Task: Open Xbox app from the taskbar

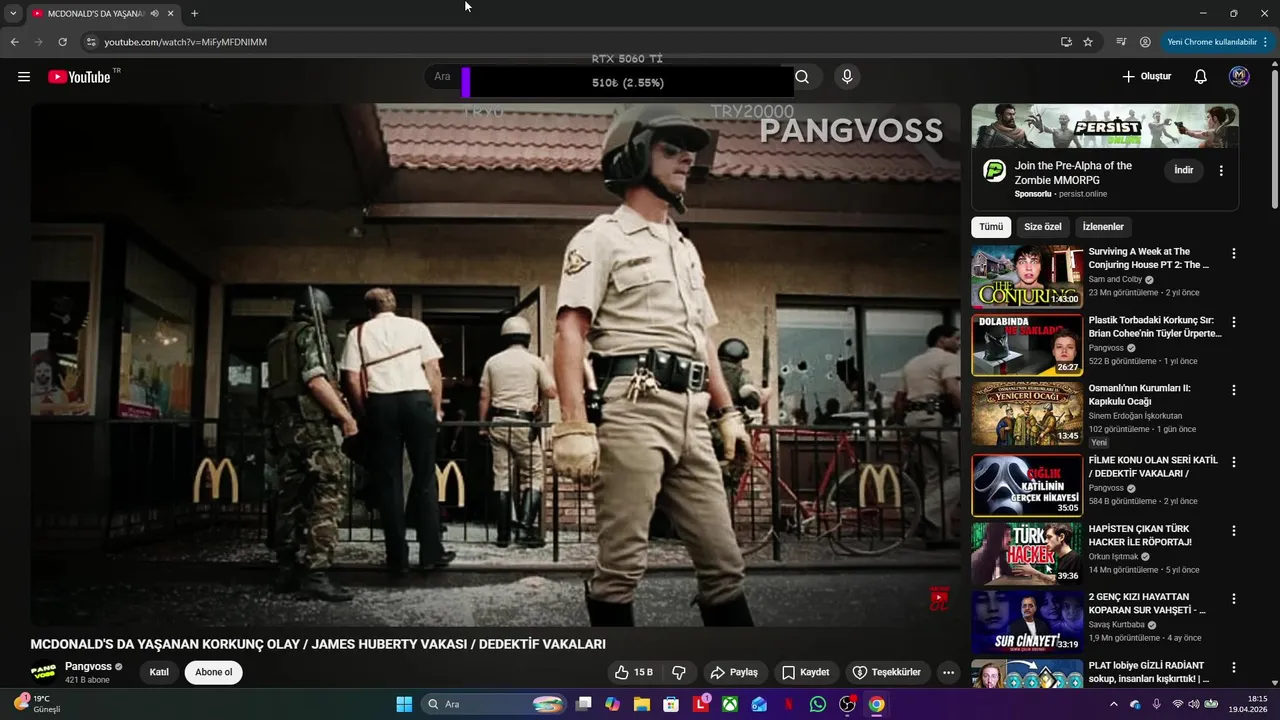Action: 731,704
